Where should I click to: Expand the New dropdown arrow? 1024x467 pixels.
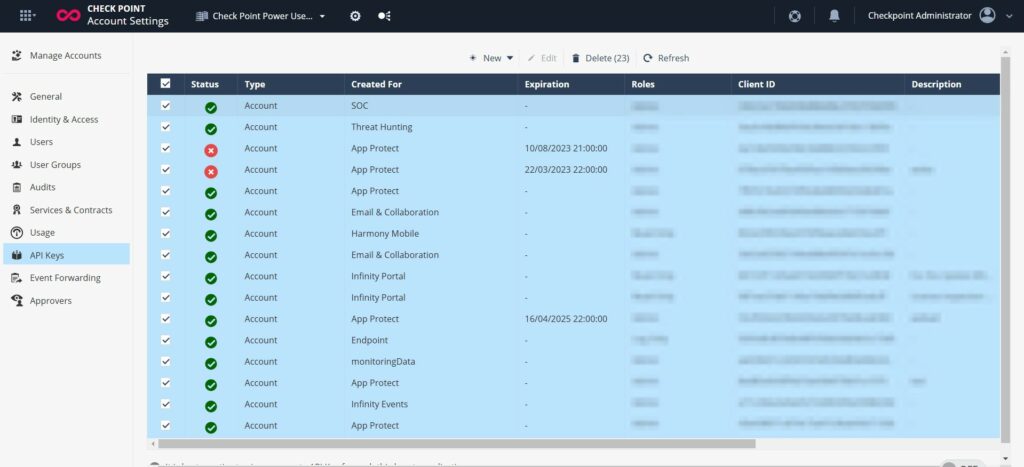click(x=510, y=58)
